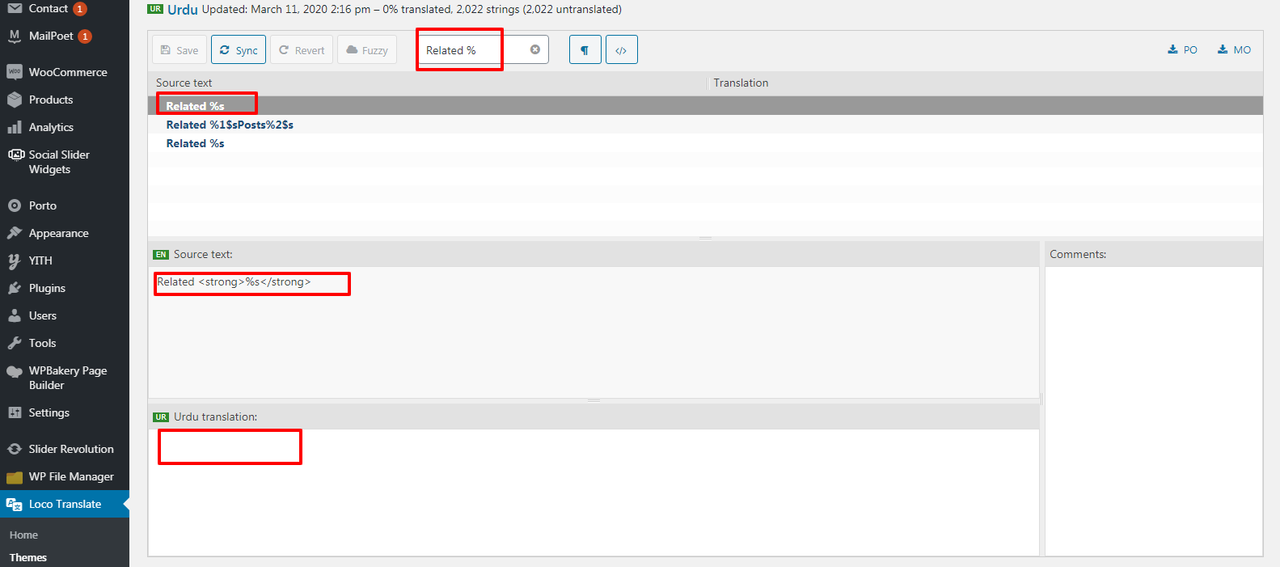Go to Loco Translate Home submenu

(24, 535)
